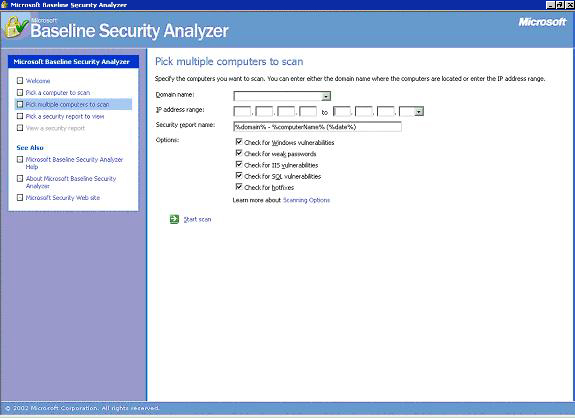Click the bullet icon beside About Microsoft Baseline Security Analyzer
Viewport: 575px width, 418px height.
[x=20, y=179]
